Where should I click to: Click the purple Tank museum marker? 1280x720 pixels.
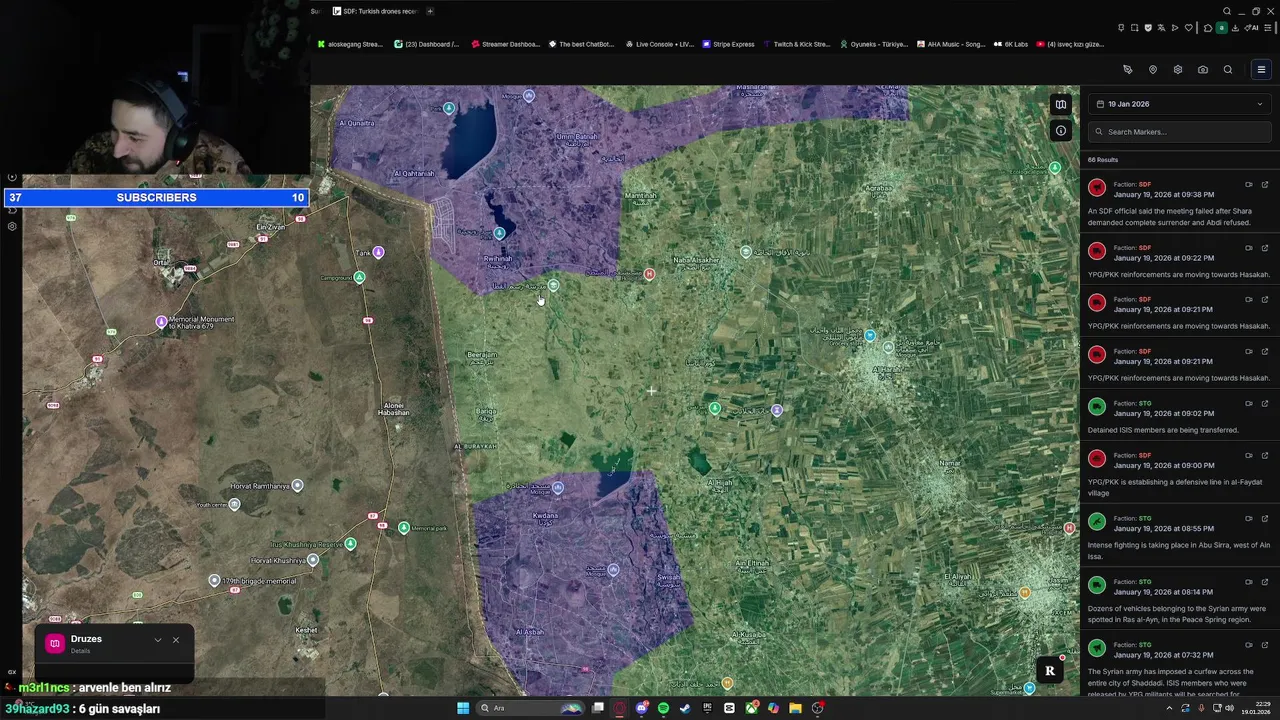coord(378,252)
